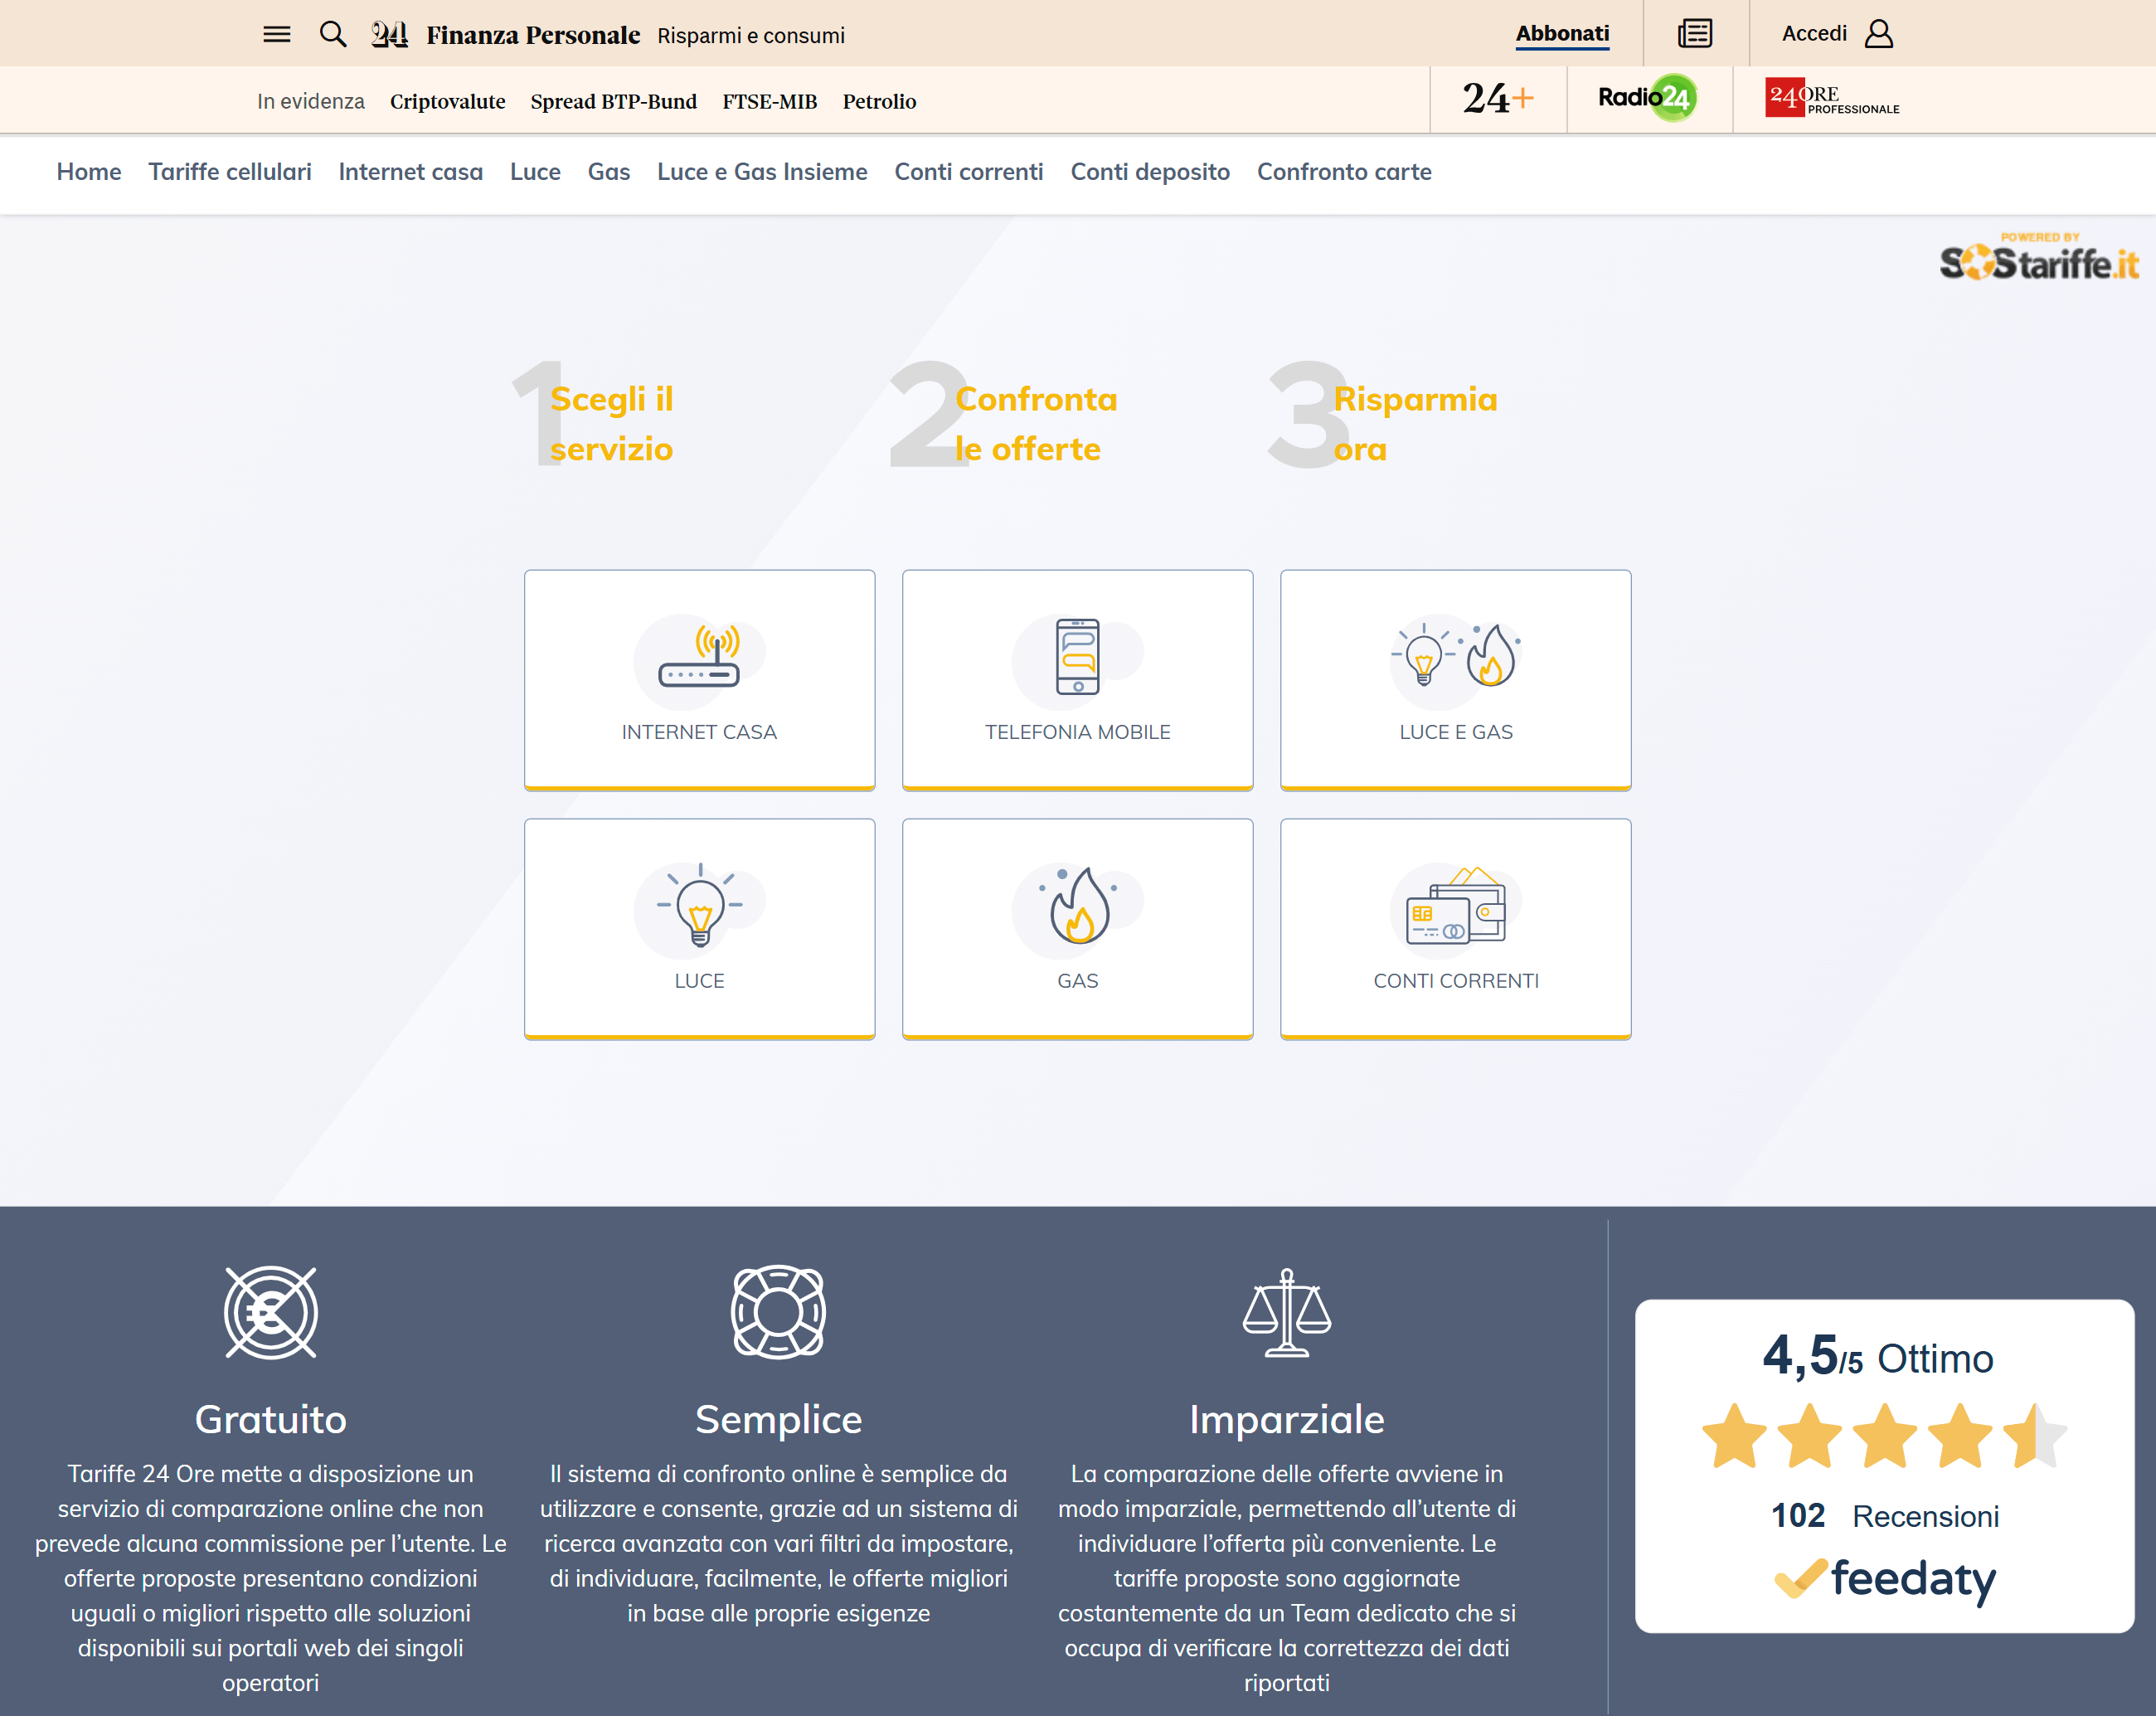Viewport: 2156px width, 1716px height.
Task: Click the user profile icon
Action: (x=1878, y=34)
